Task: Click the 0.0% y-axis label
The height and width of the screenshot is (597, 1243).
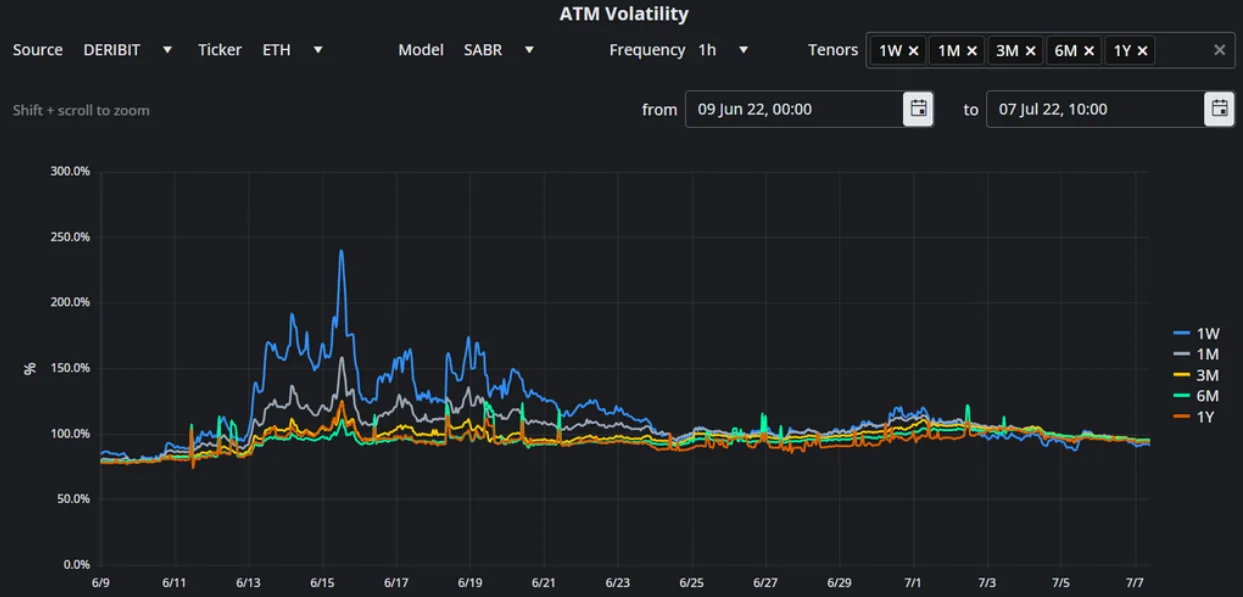Action: (76, 564)
